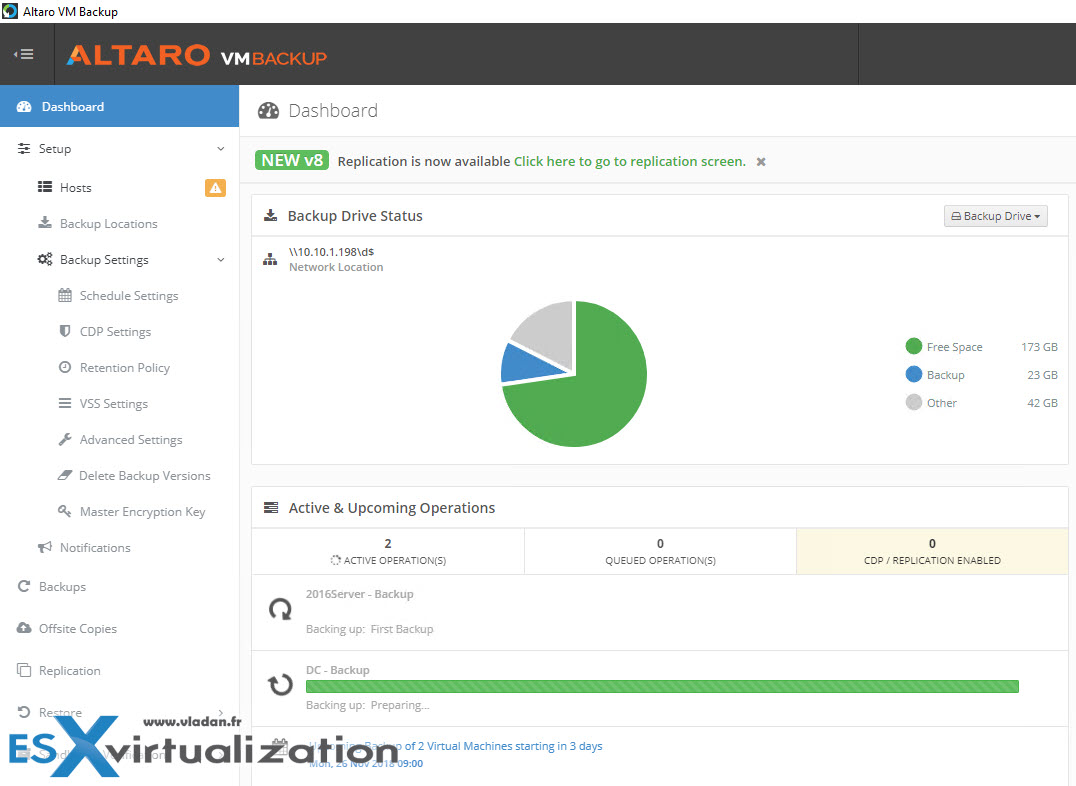Click the VSS Settings lines icon
Viewport: 1076px width, 786px height.
(65, 403)
